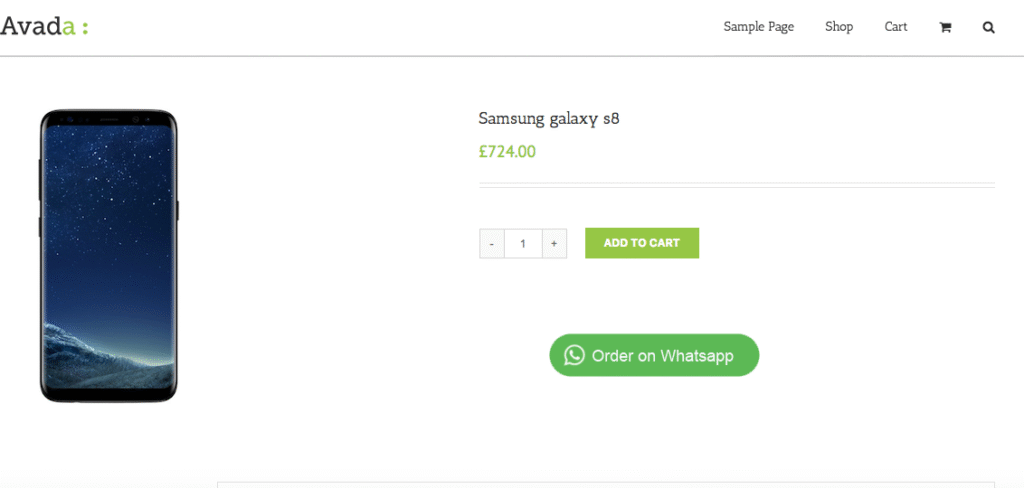Select the £724.00 price text
The image size is (1024, 488).
507,152
